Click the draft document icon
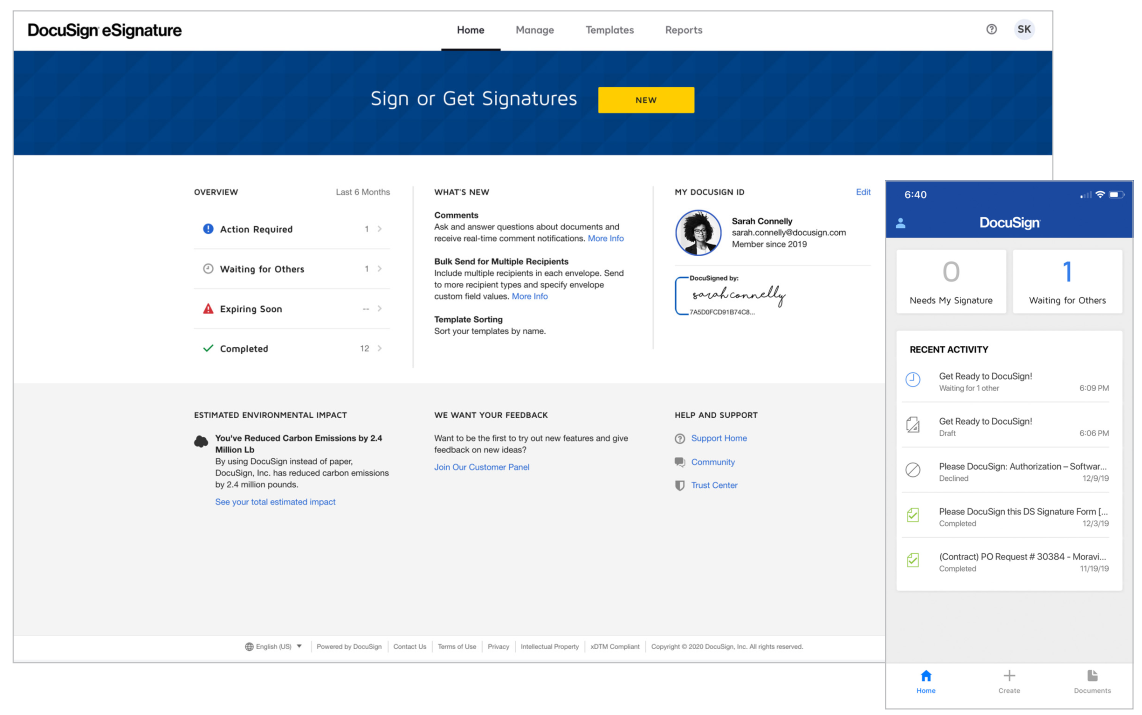The width and height of the screenshot is (1142, 715). [912, 426]
